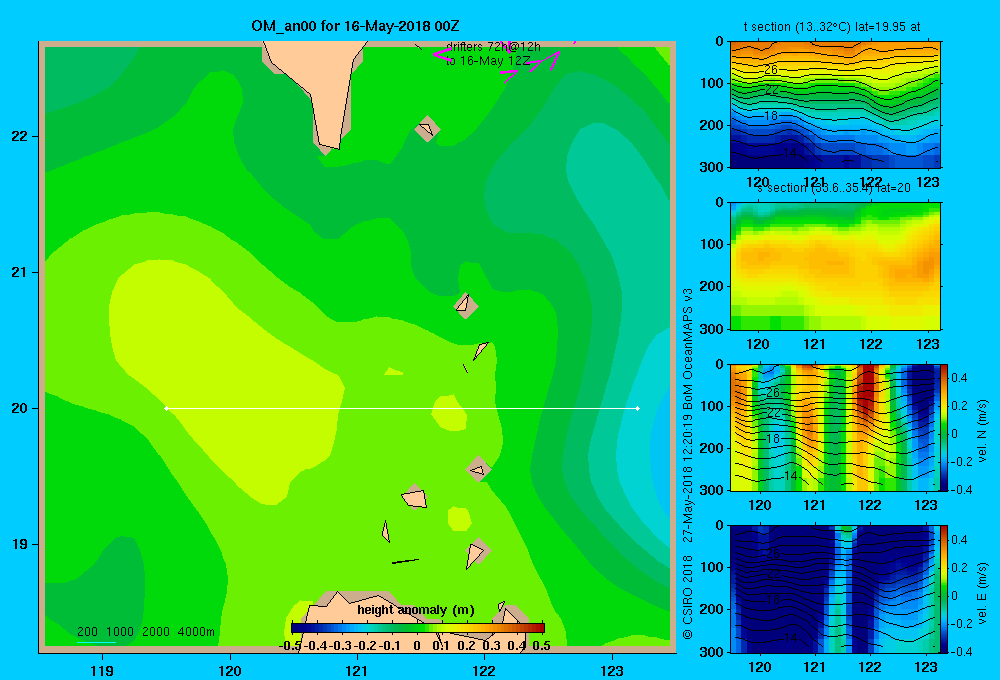The width and height of the screenshot is (1000, 680).
Task: Click the -0.5 tick on height anomaly bar
Action: tap(290, 646)
